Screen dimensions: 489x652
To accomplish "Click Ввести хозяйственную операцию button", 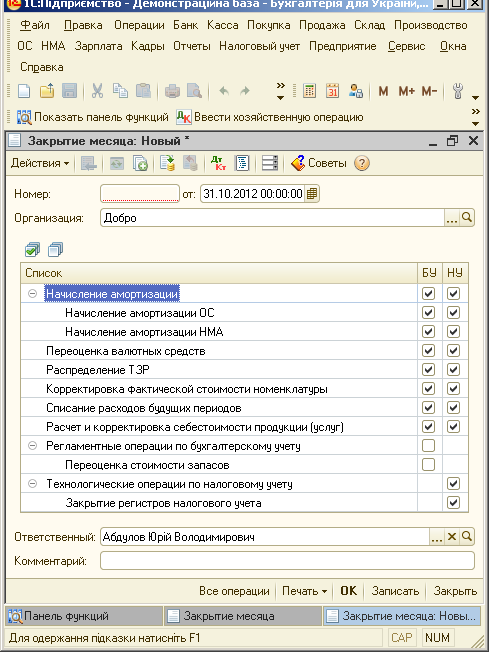I will (x=270, y=118).
